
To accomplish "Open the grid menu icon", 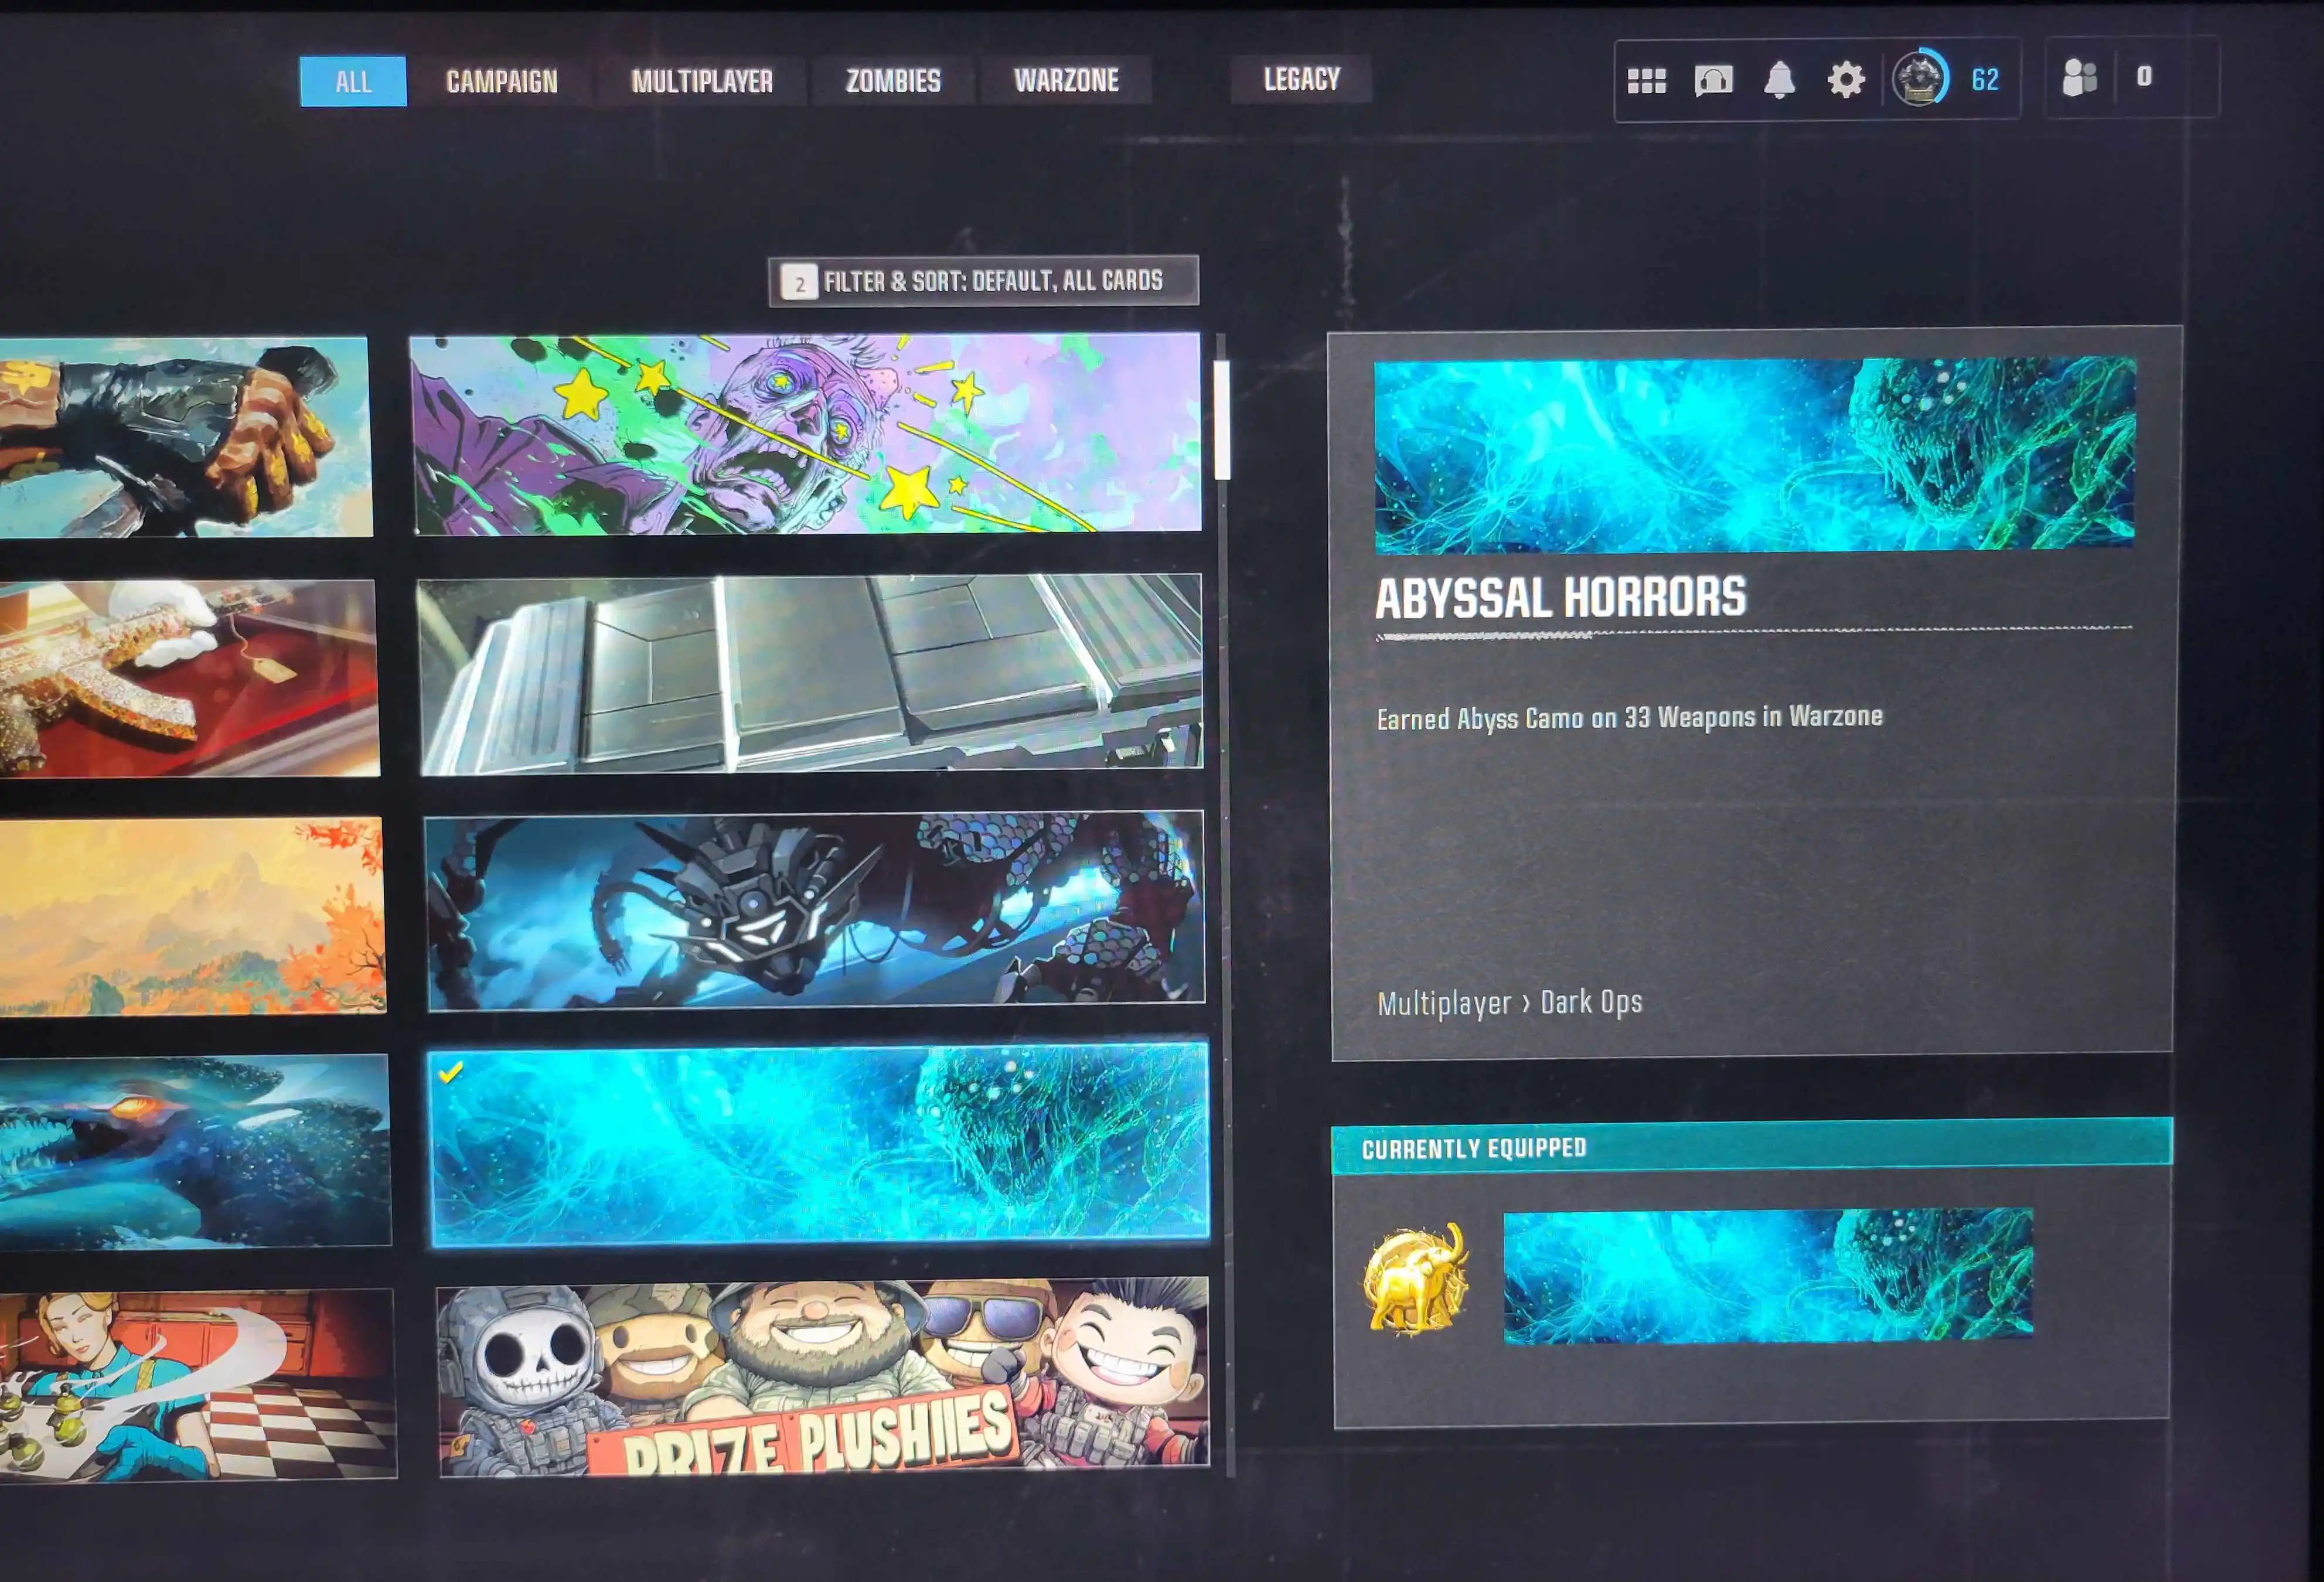I will point(1646,80).
